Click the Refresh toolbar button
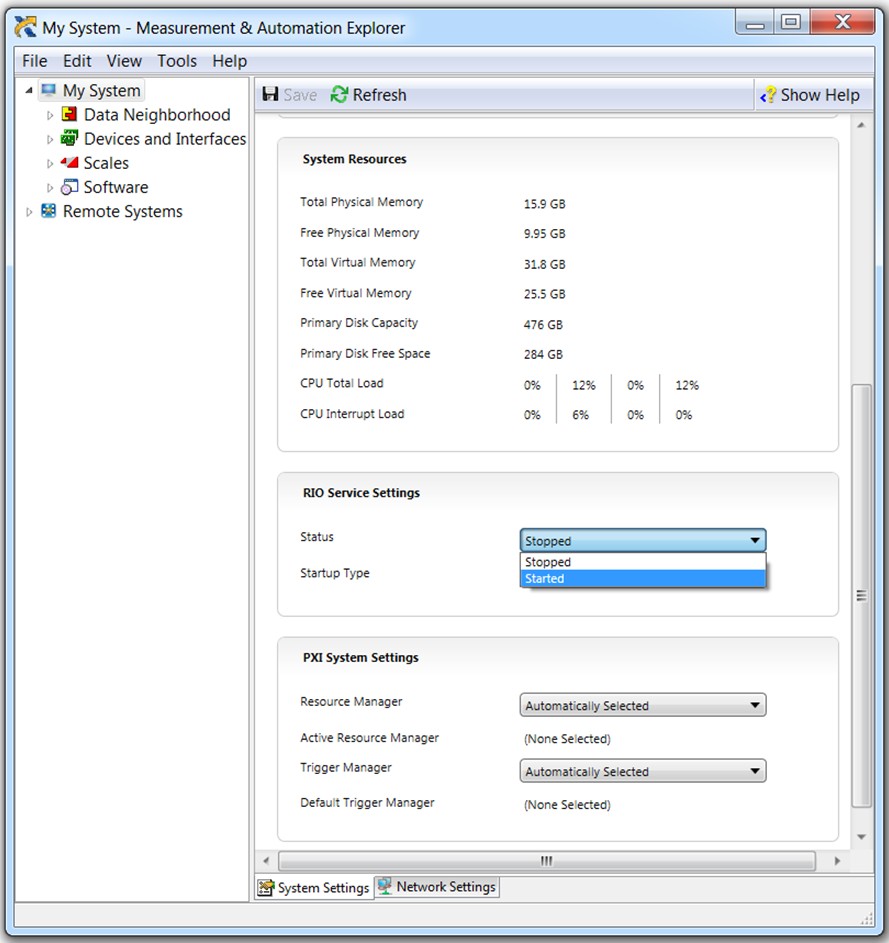889x943 pixels. [x=368, y=95]
